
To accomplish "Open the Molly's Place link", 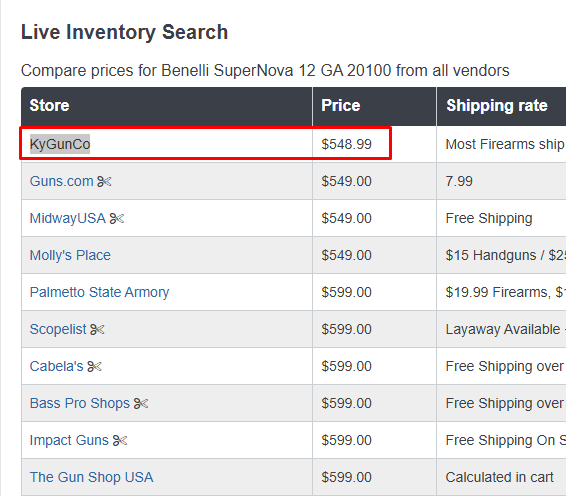I will pyautogui.click(x=70, y=255).
